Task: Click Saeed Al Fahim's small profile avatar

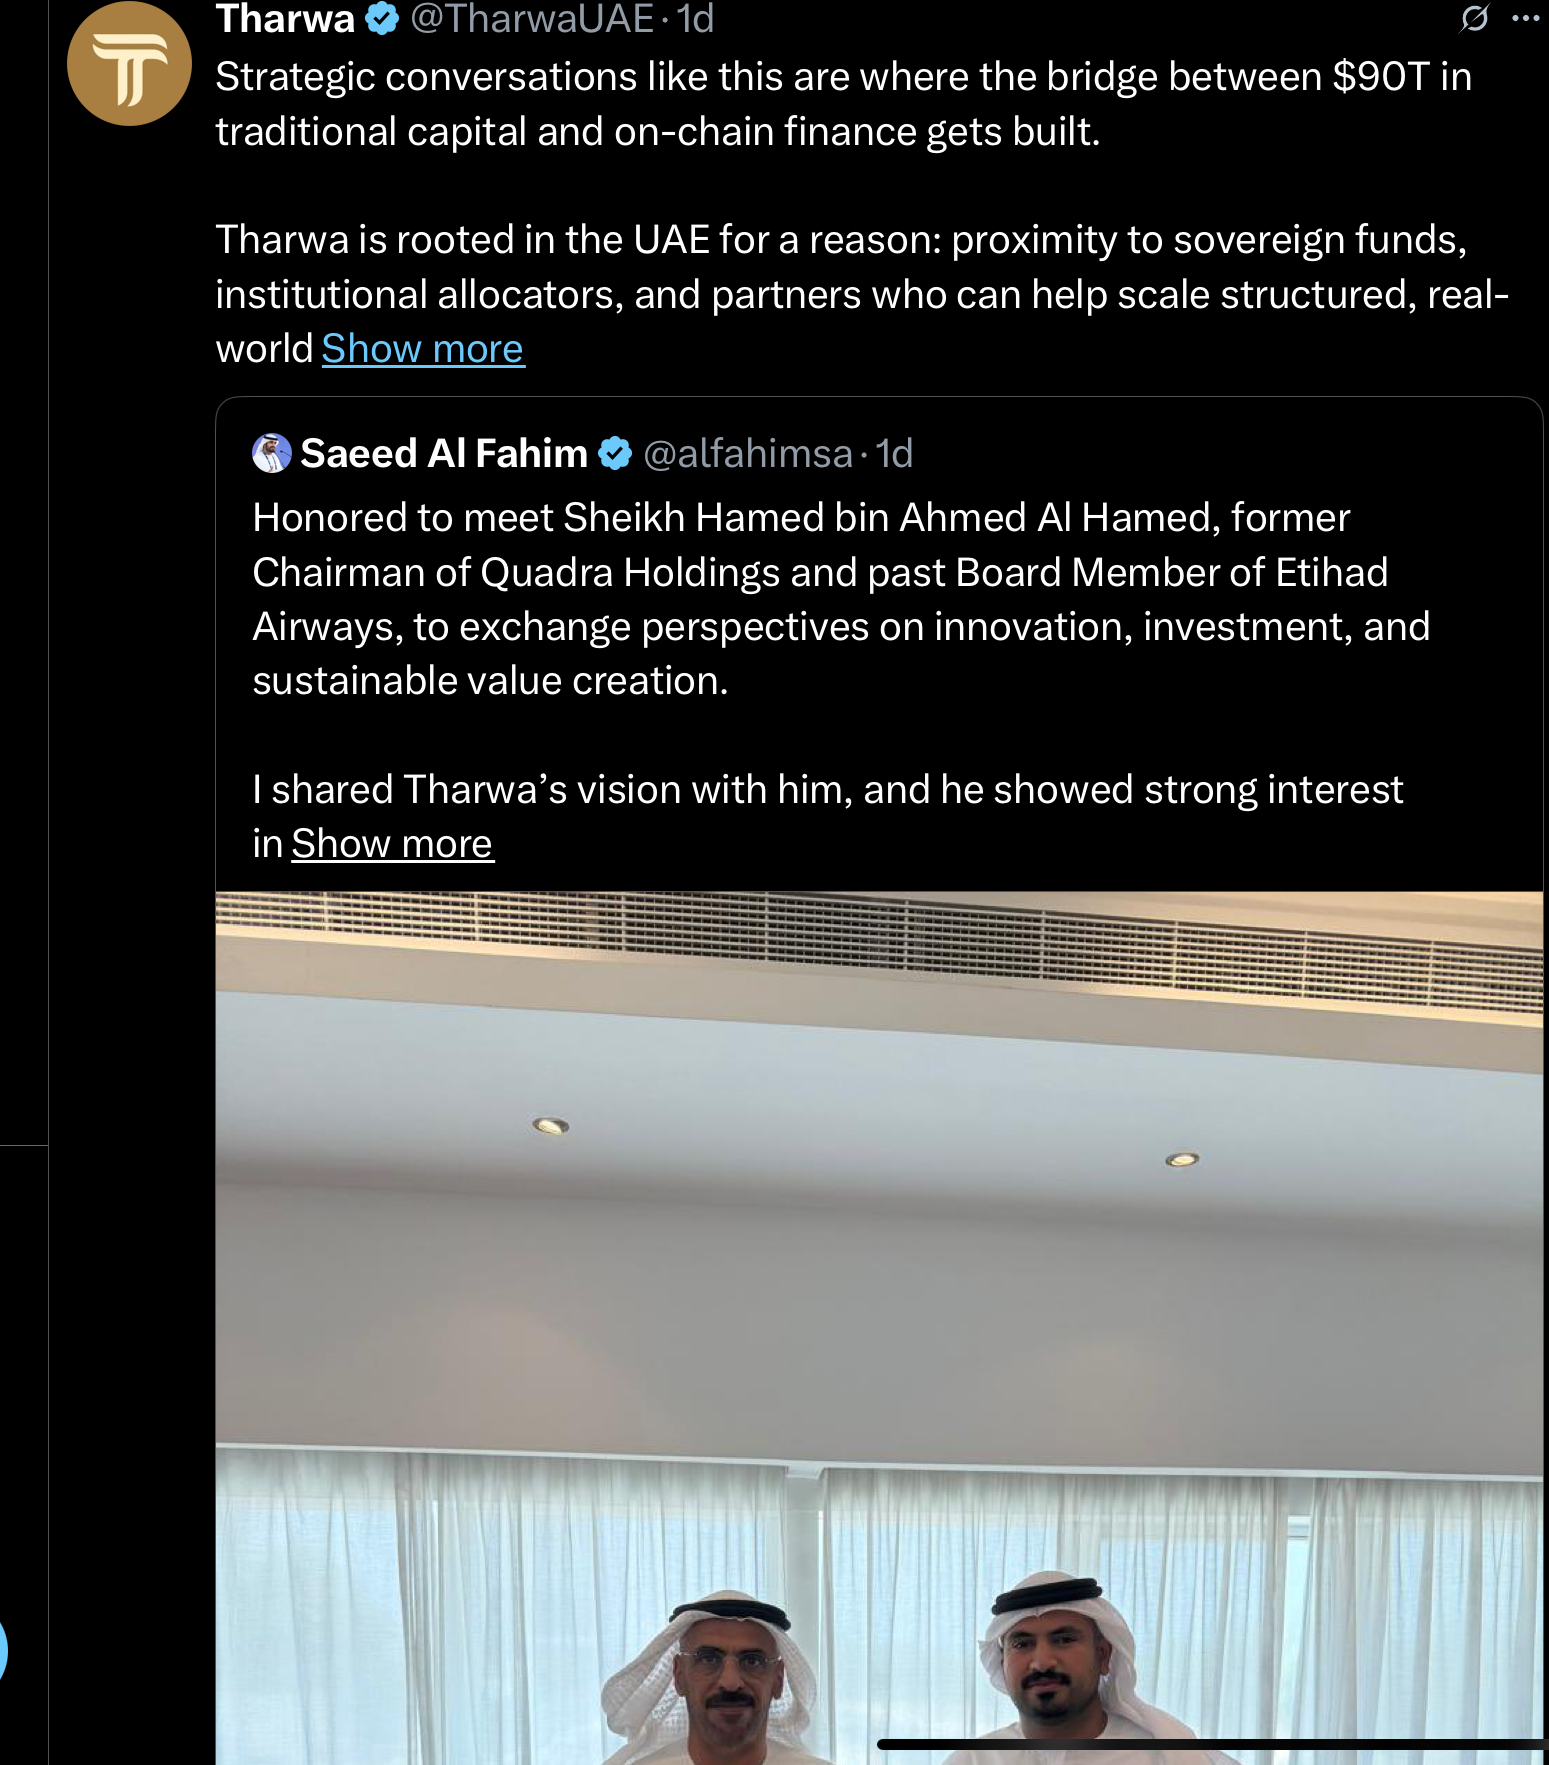Action: click(x=271, y=453)
